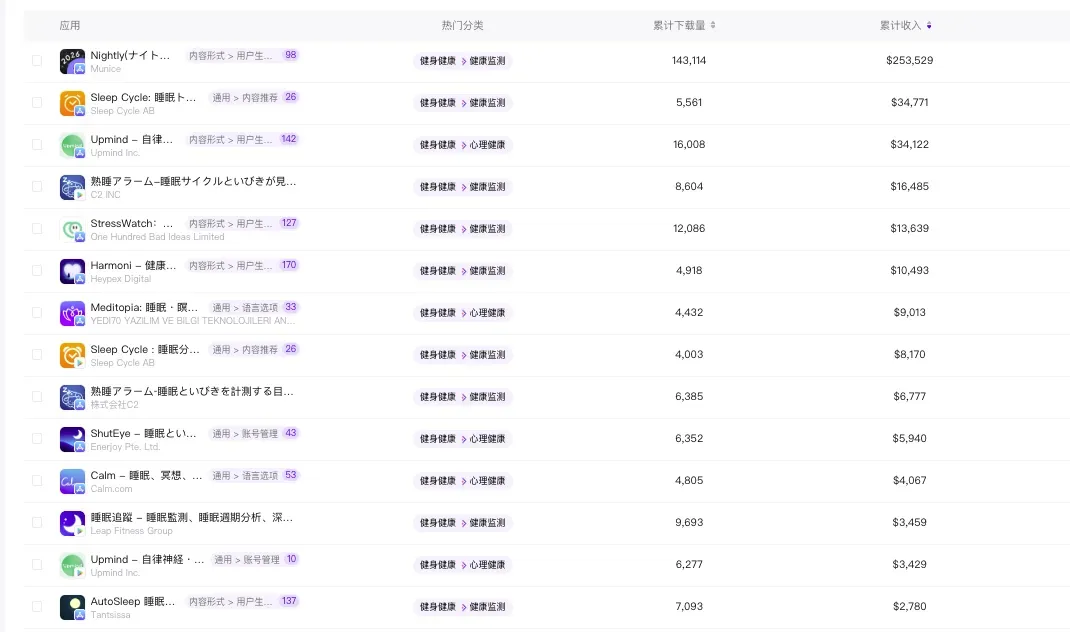Click the revenue value $253,529
This screenshot has height=632, width=1070.
click(x=910, y=60)
